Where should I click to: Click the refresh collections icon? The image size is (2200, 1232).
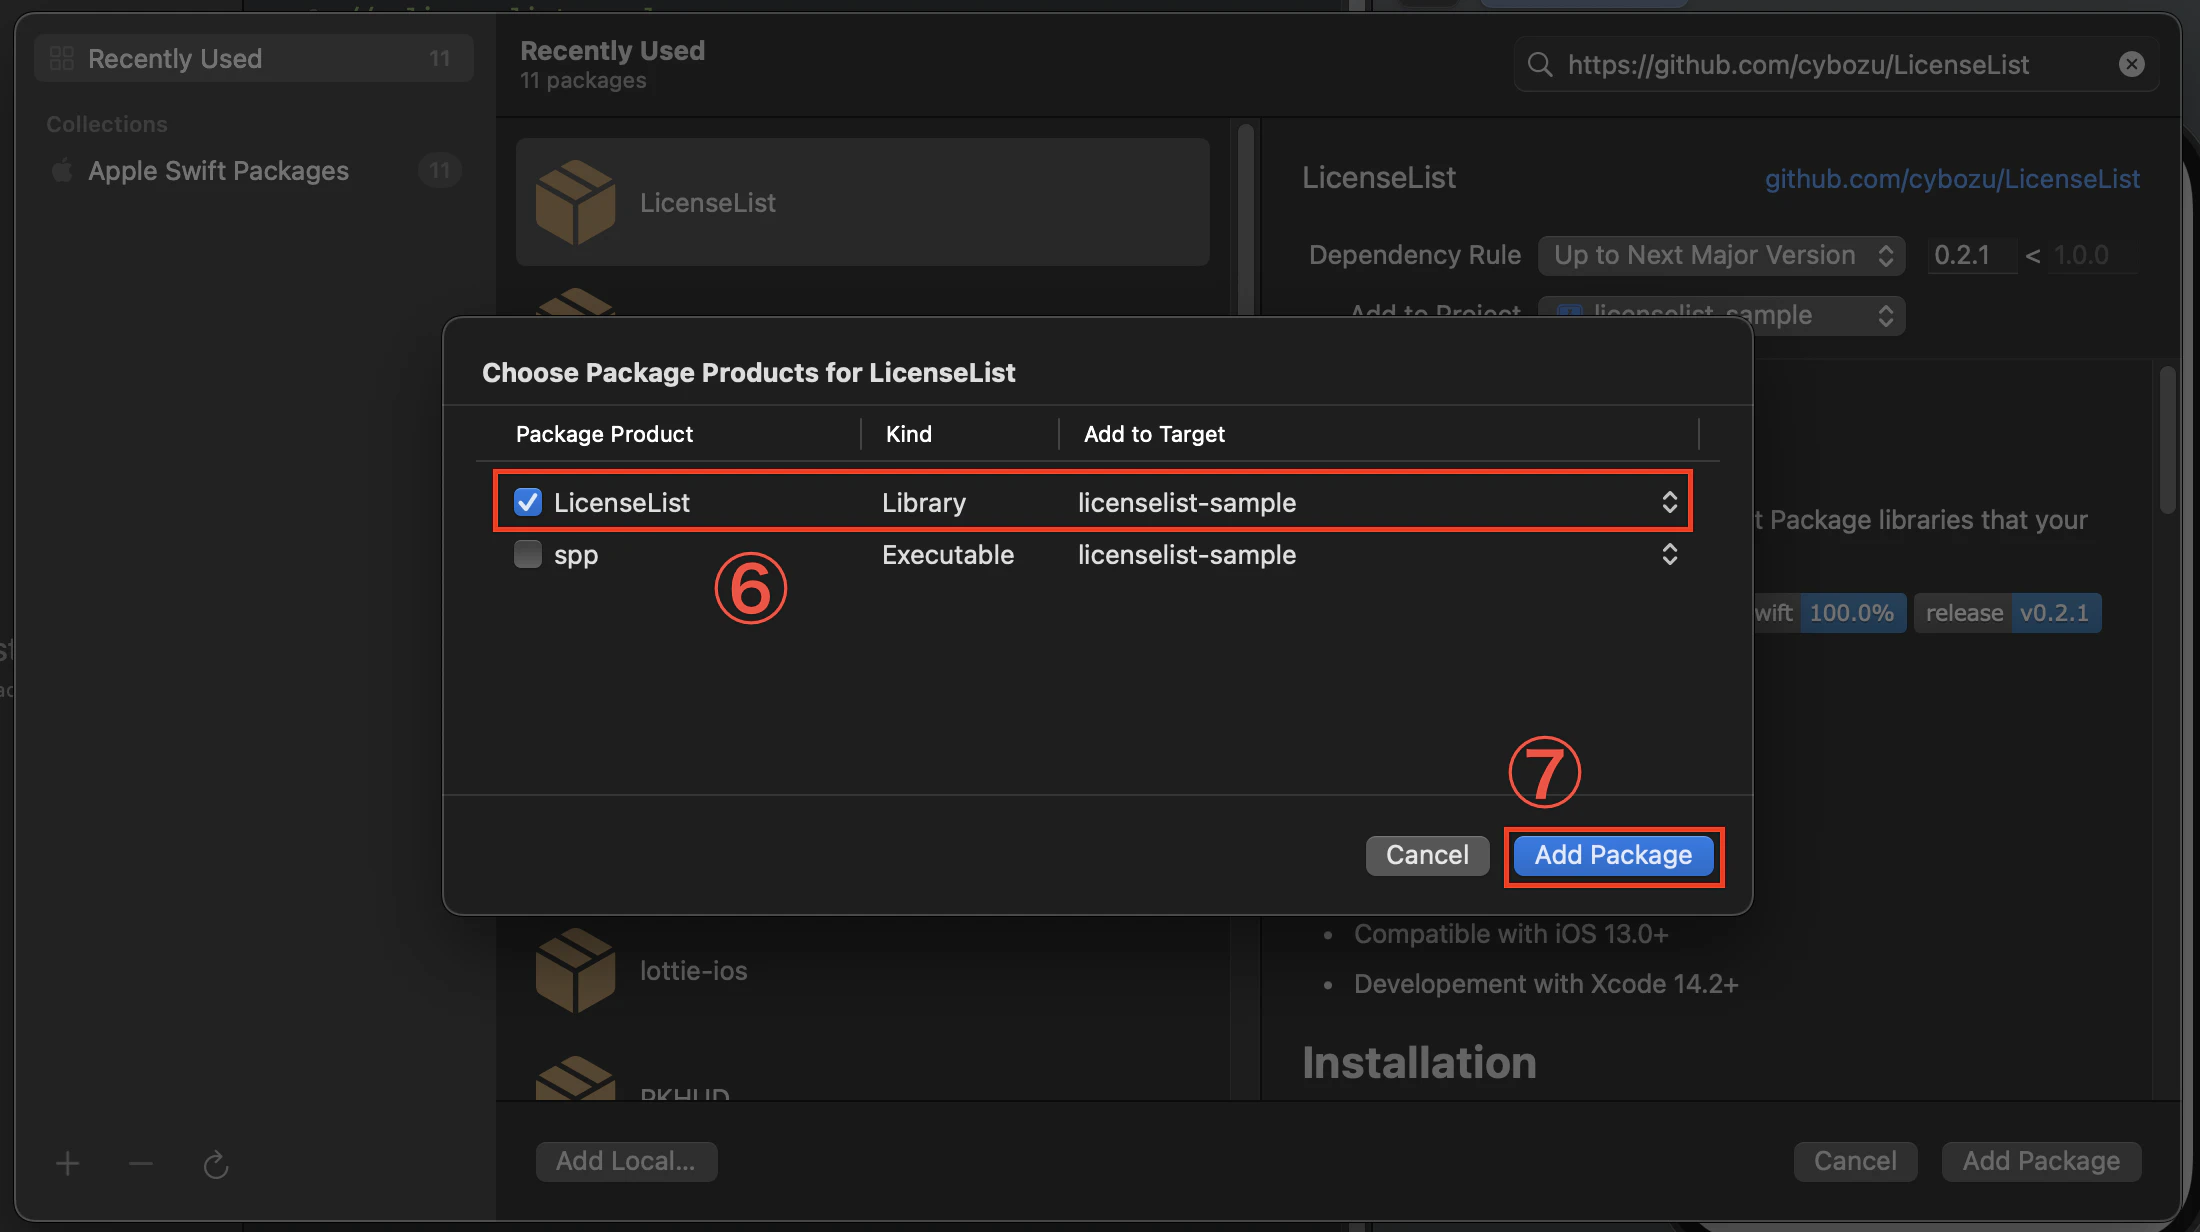pos(216,1164)
